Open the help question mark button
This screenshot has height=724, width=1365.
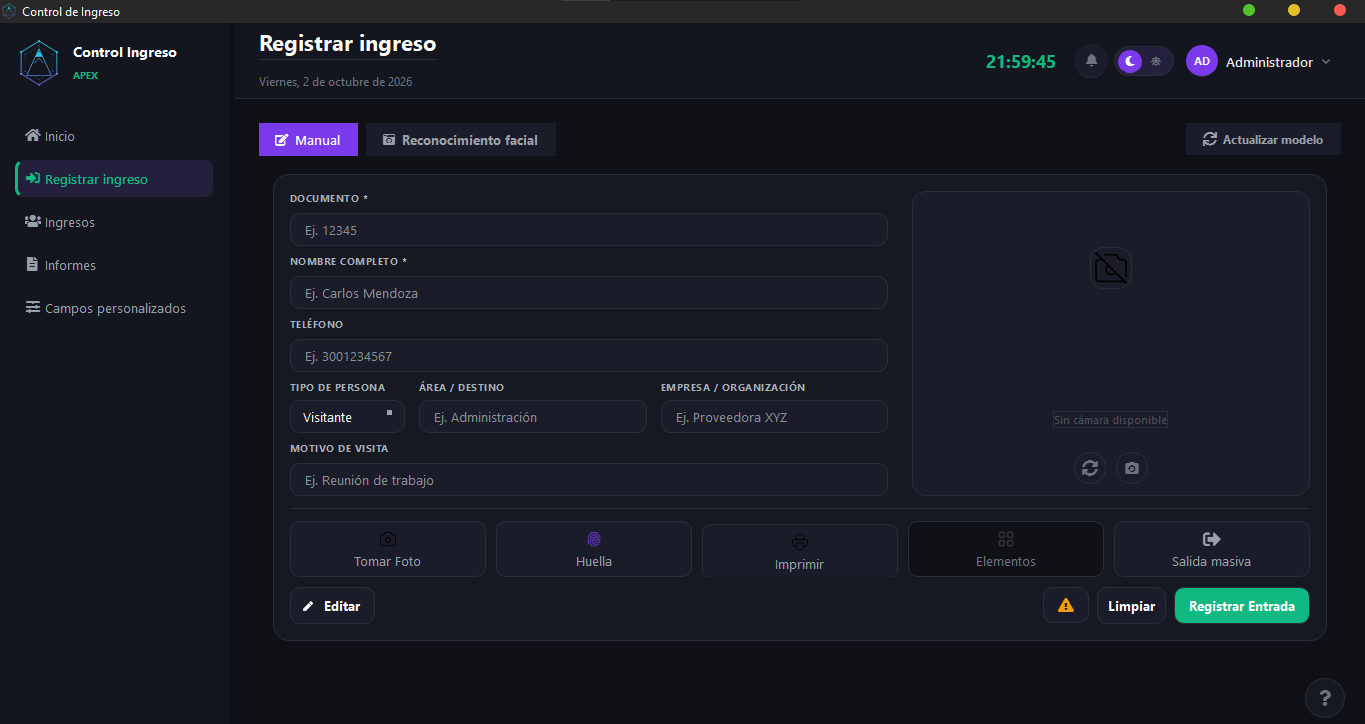point(1325,697)
